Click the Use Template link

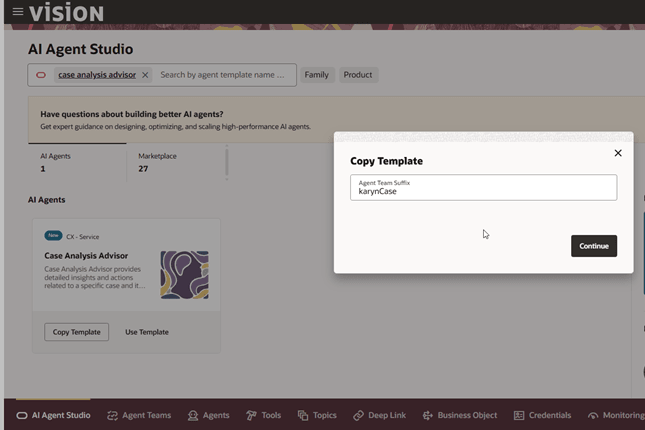pyautogui.click(x=146, y=332)
